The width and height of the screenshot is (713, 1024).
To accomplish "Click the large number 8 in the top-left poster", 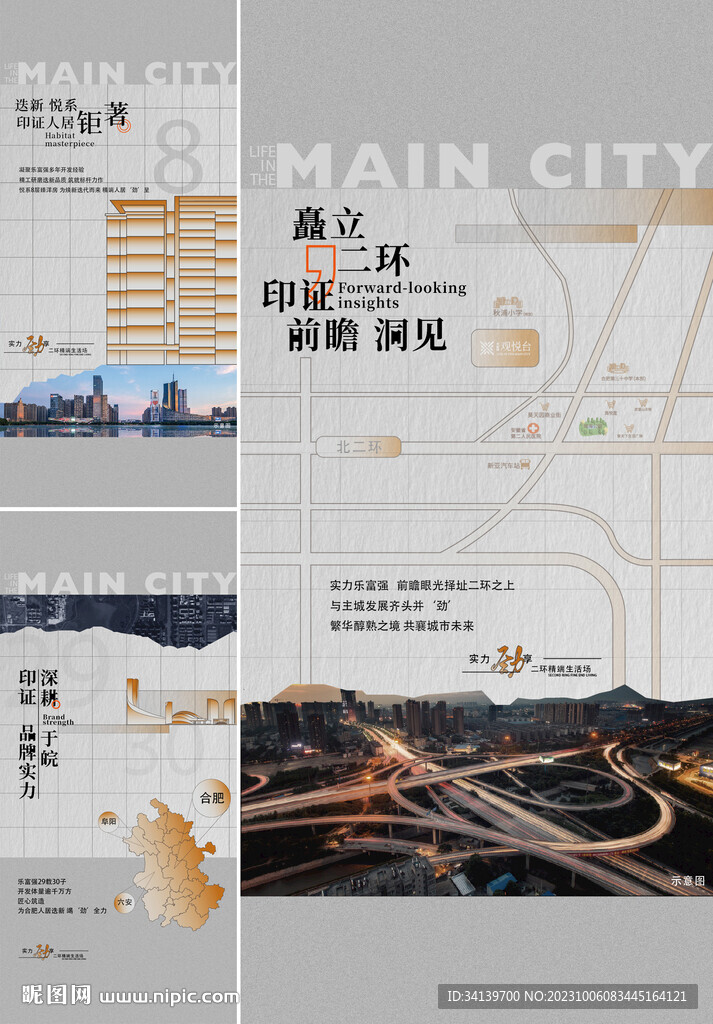I will 179,155.
